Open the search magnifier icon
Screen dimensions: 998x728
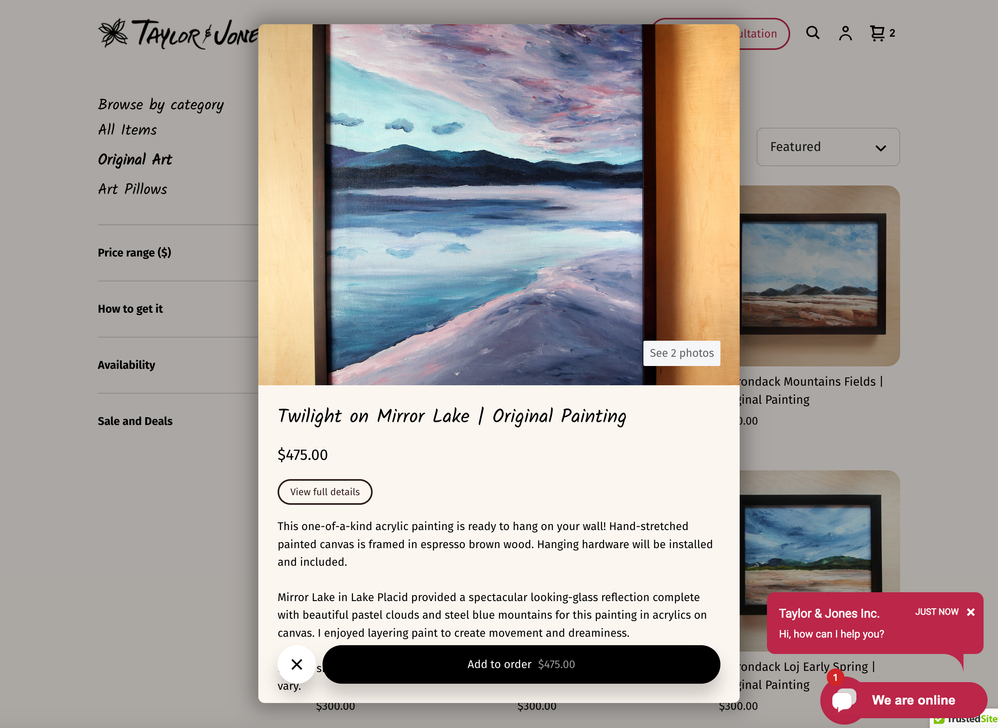(x=812, y=33)
